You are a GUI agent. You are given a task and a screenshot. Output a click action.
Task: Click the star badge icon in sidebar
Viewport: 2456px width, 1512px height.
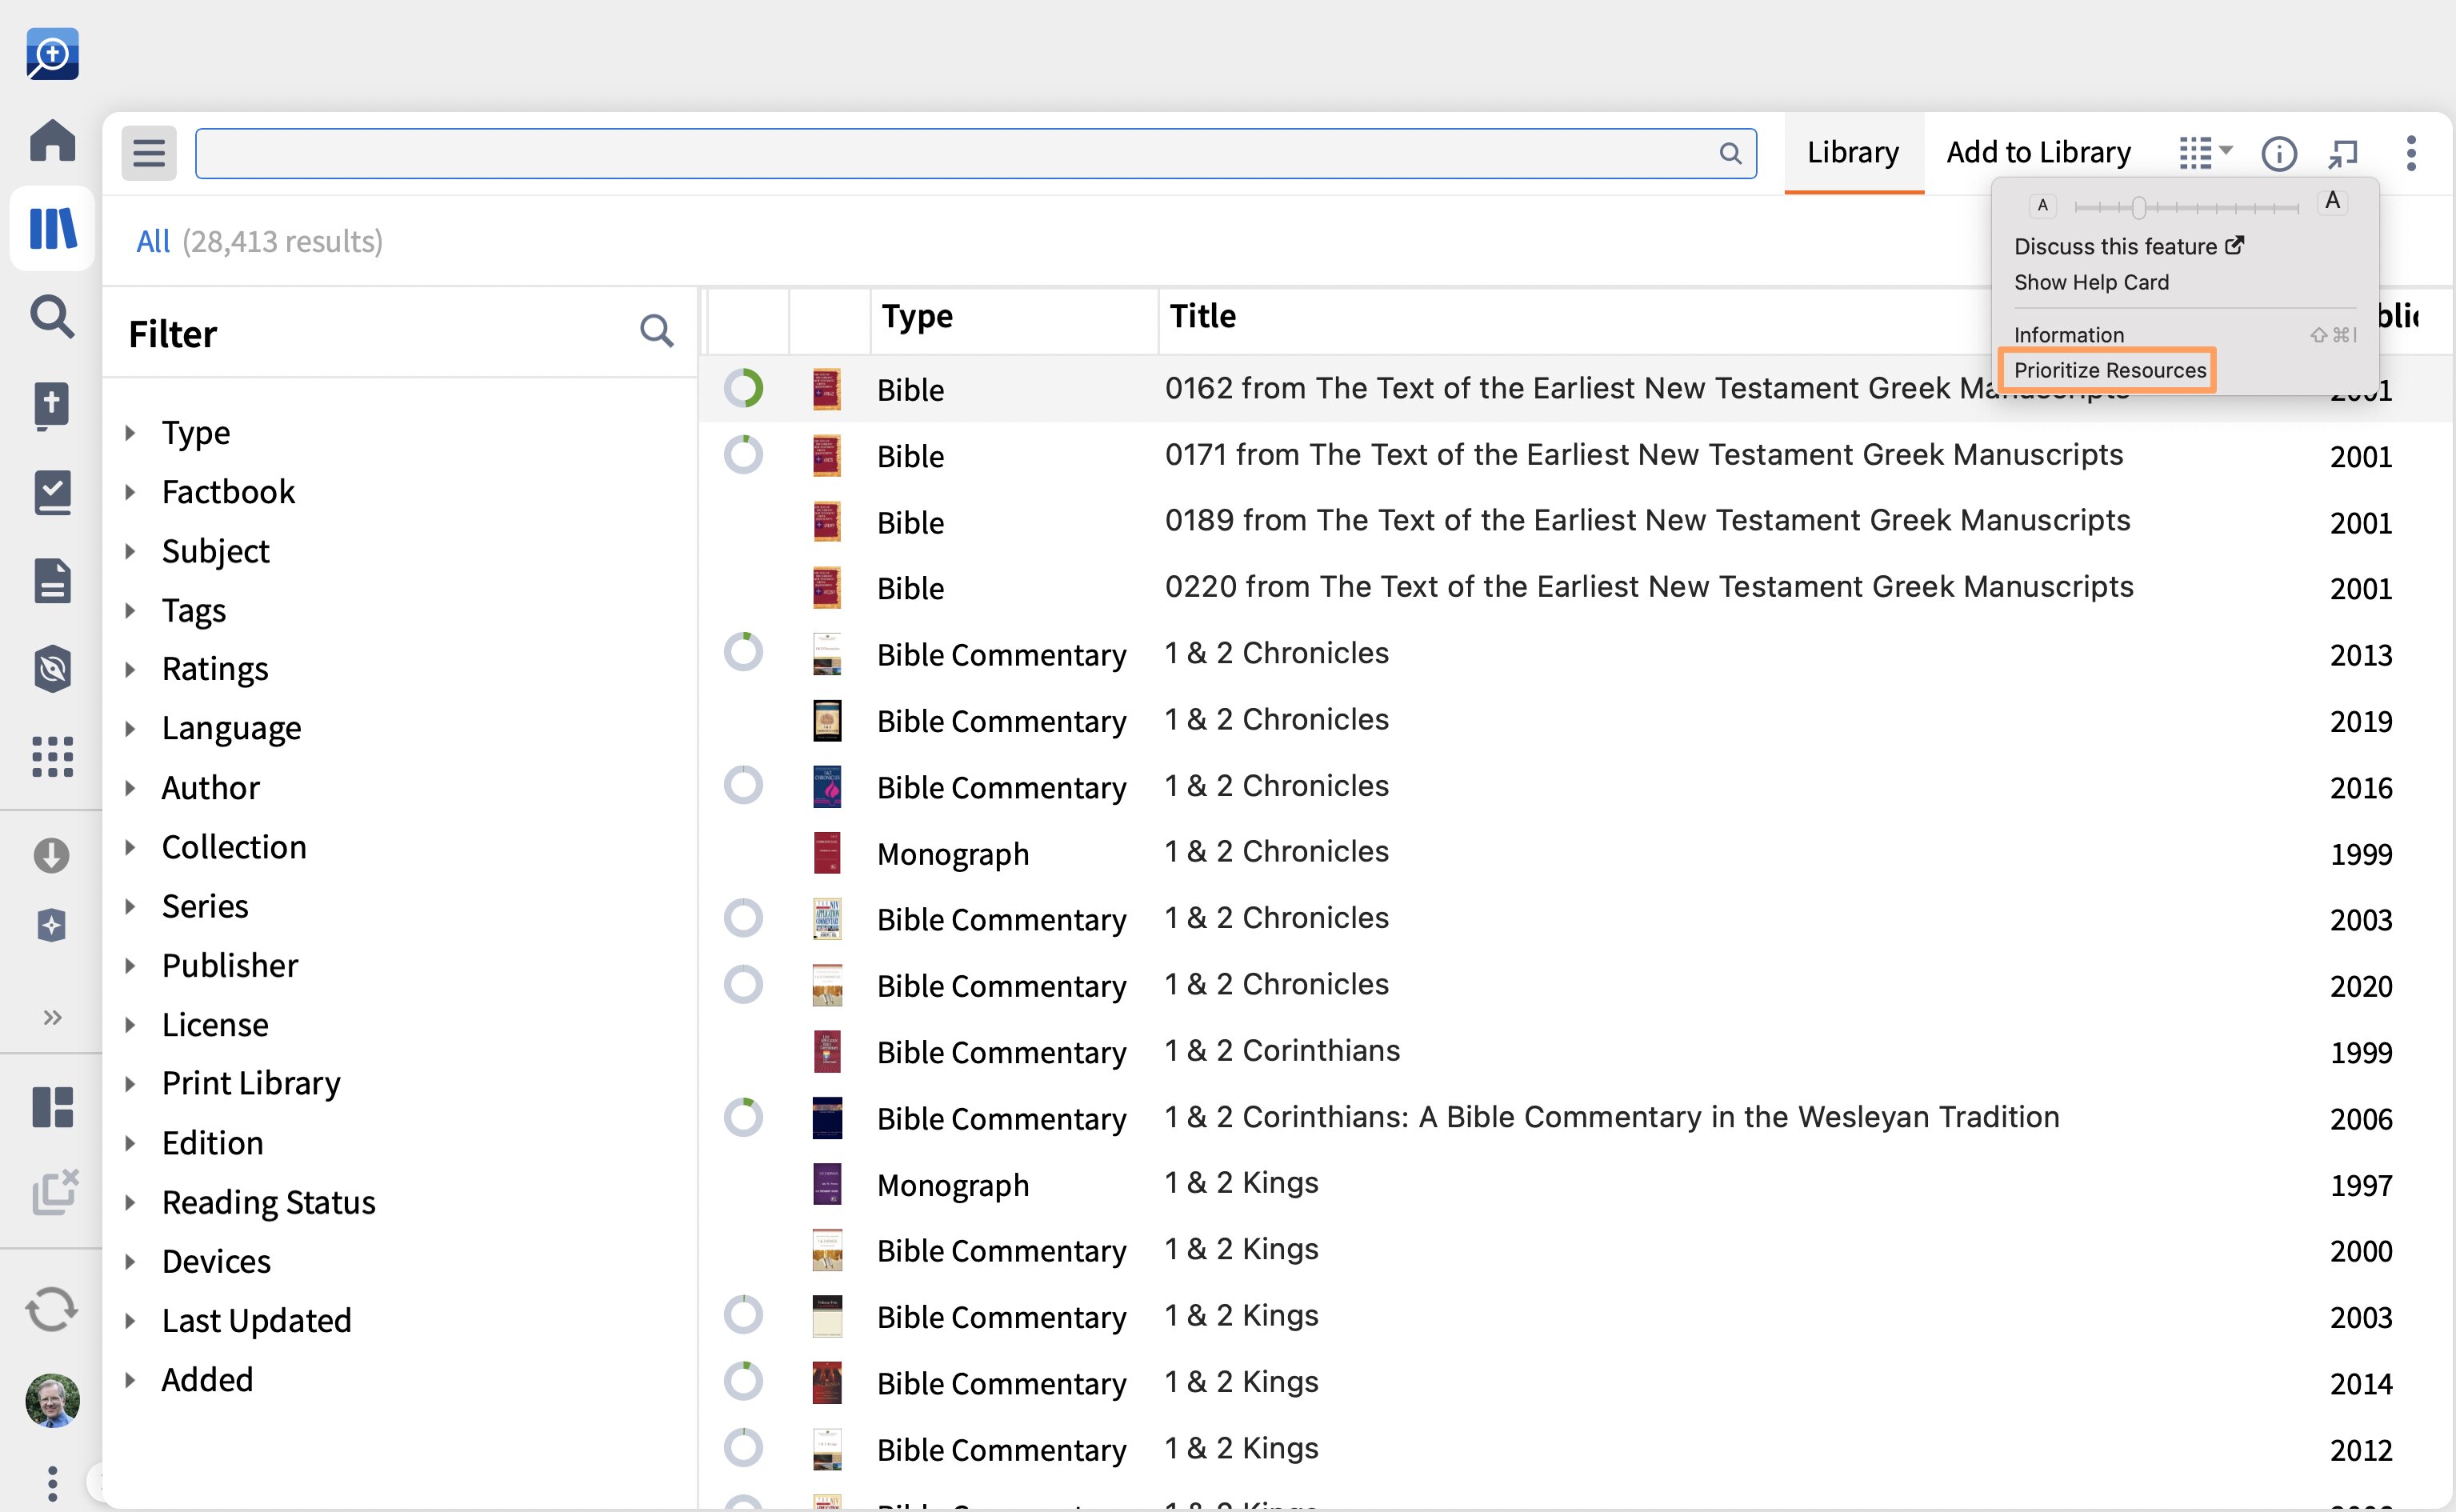click(x=52, y=925)
